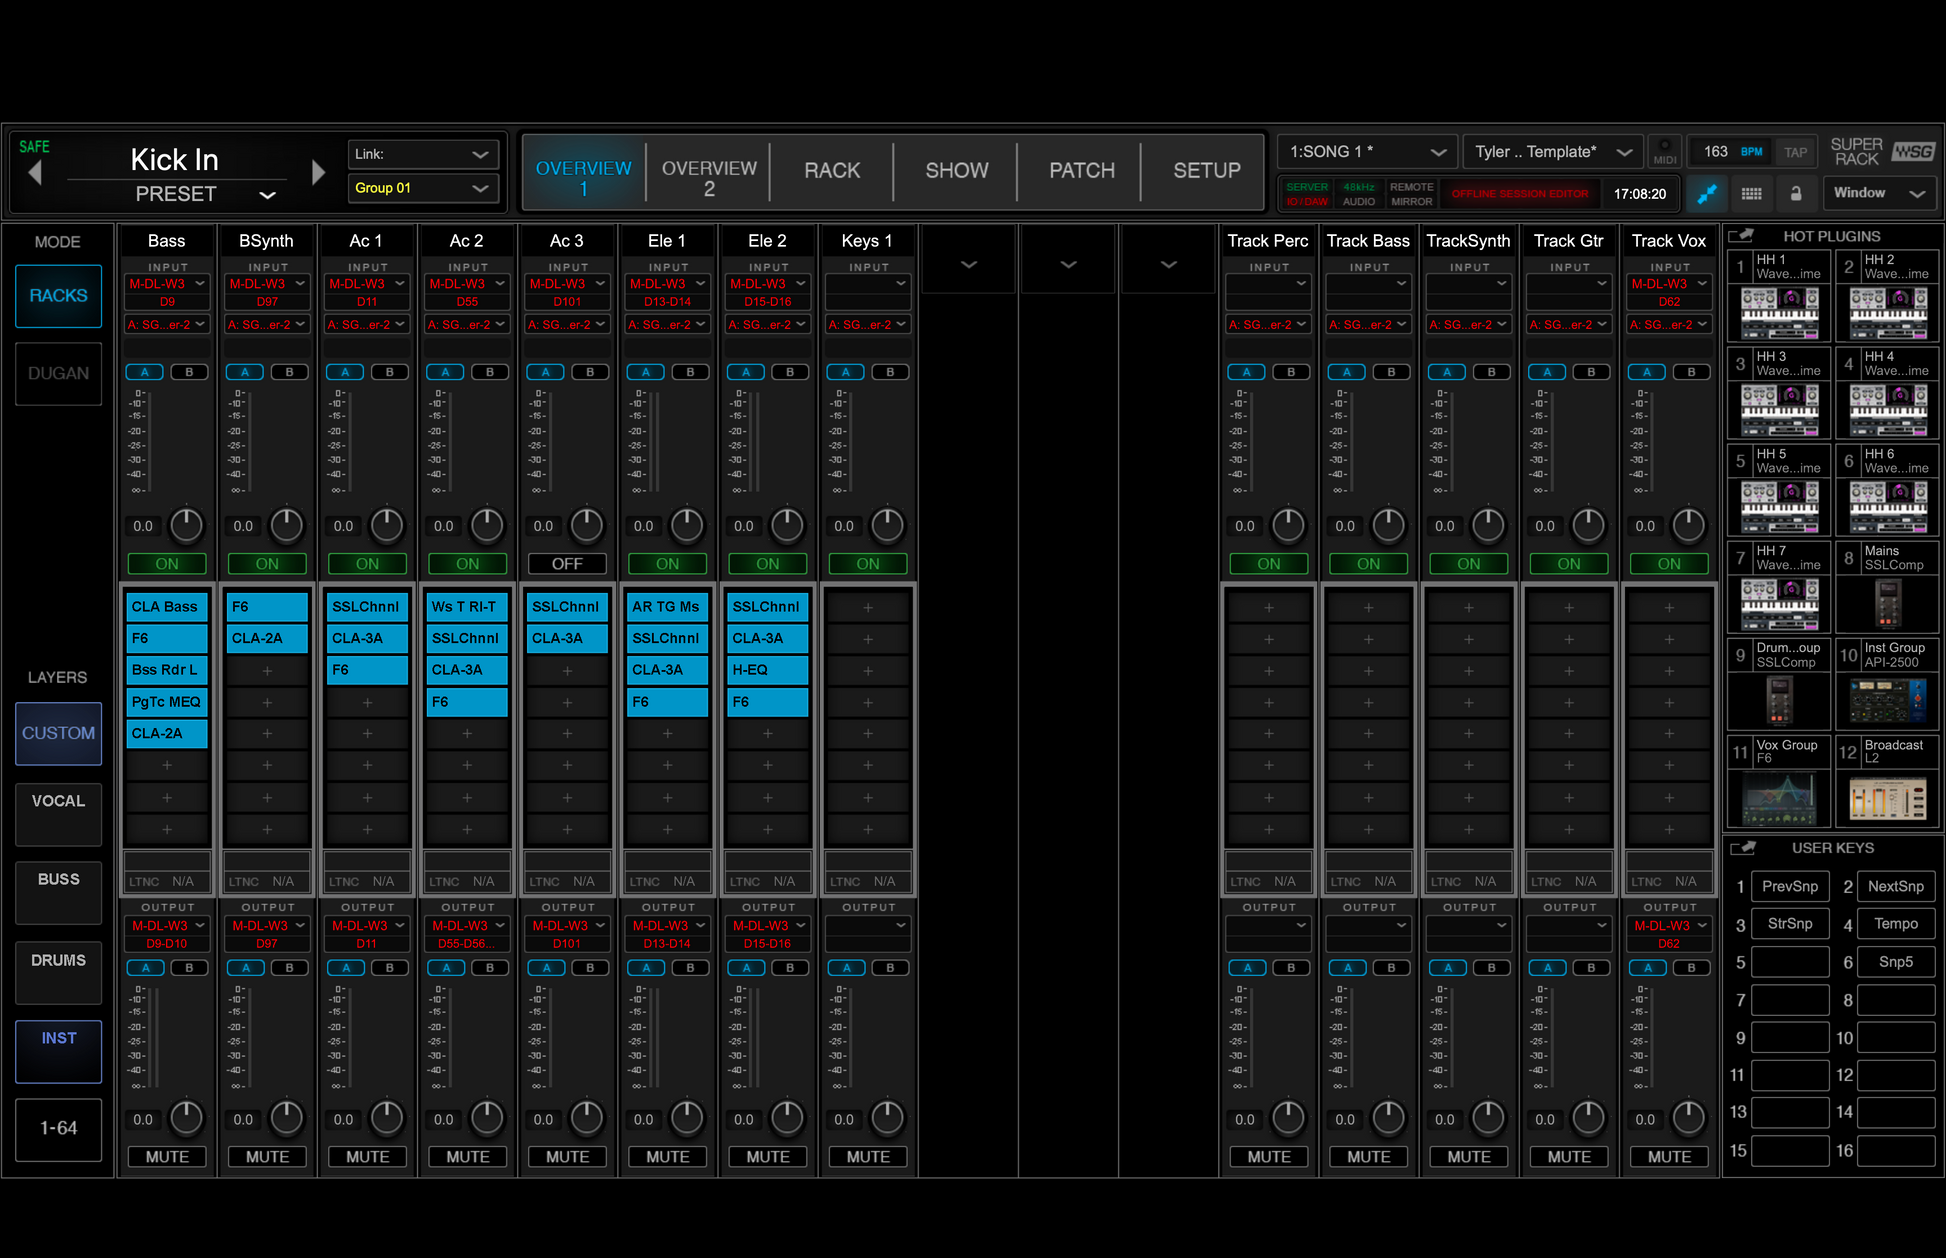This screenshot has width=1946, height=1258.
Task: Select input A on BSynth rack
Action: 245,372
